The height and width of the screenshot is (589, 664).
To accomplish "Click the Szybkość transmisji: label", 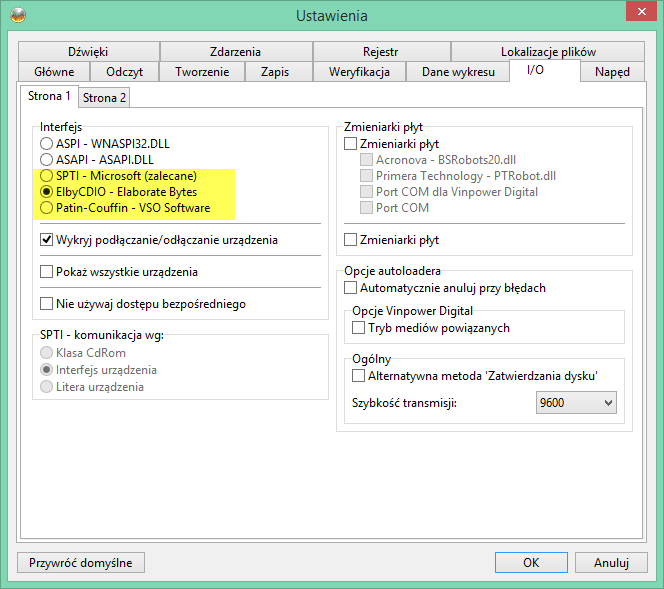I will pyautogui.click(x=404, y=403).
